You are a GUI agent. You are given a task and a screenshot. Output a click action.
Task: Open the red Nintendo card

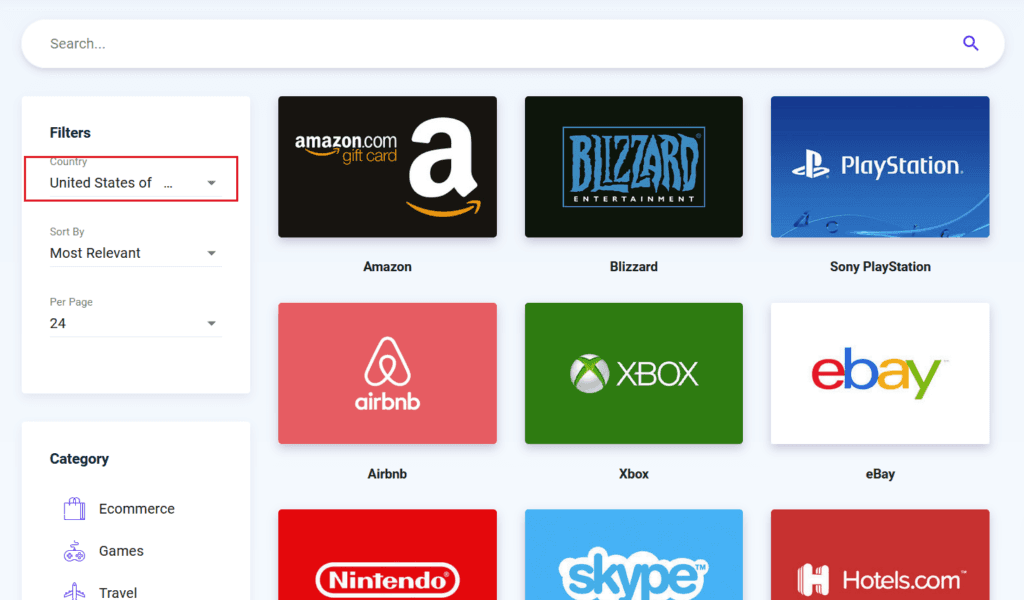tap(387, 555)
